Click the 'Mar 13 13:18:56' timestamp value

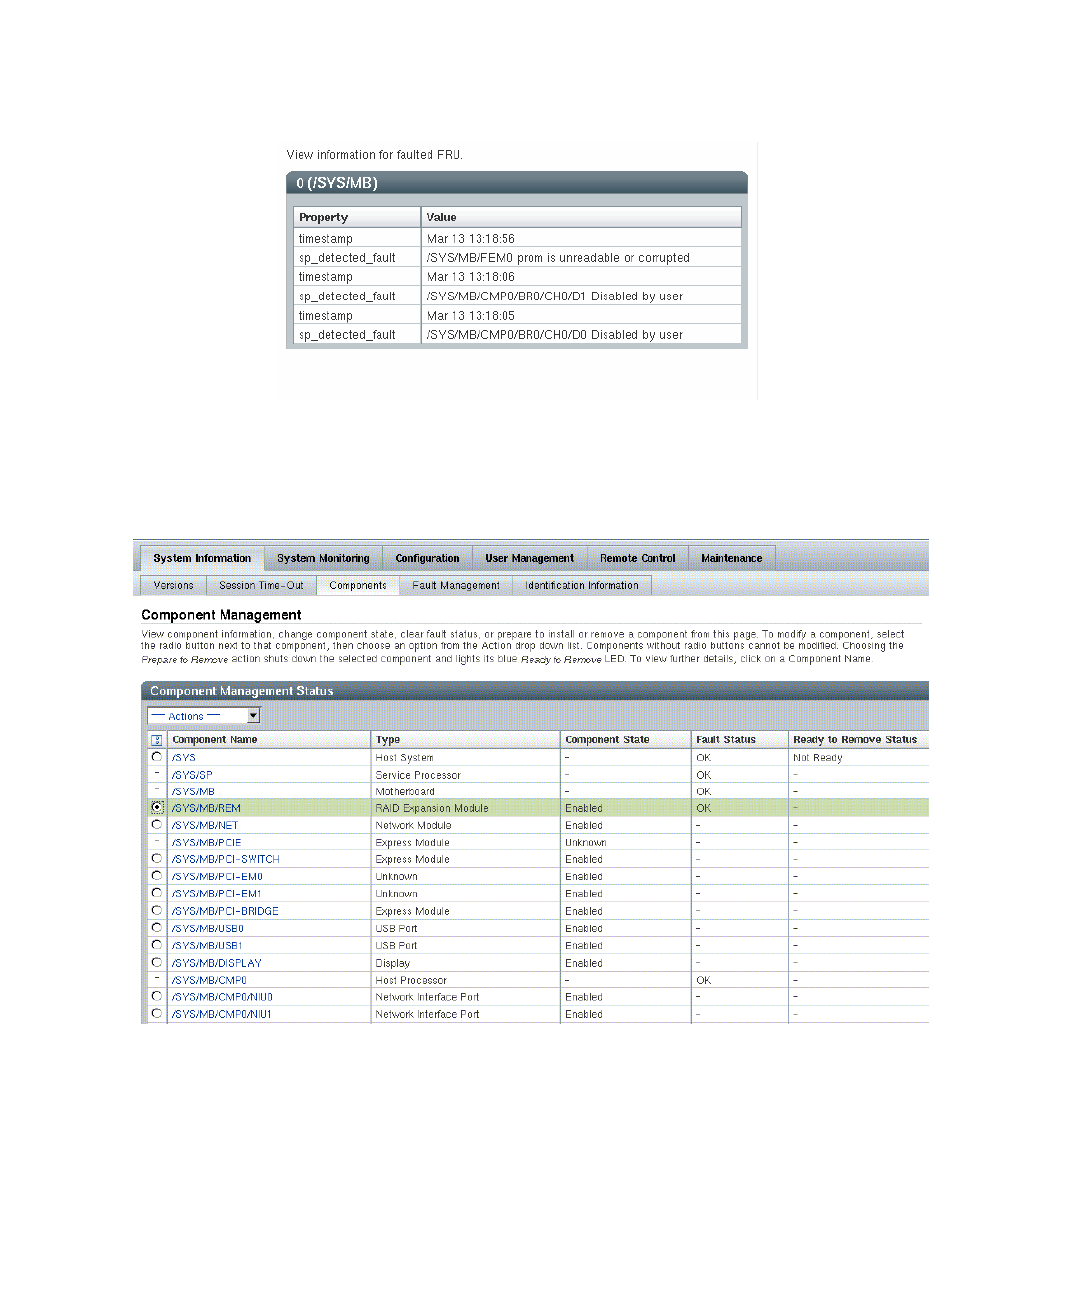471,239
